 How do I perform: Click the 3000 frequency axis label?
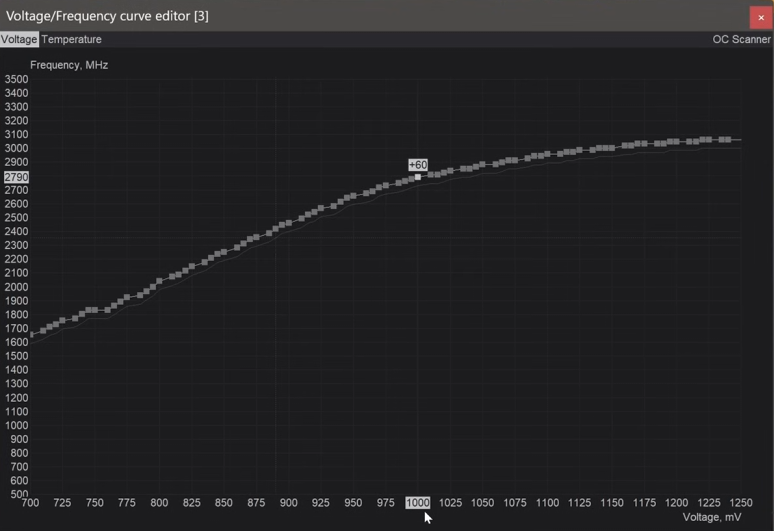click(x=16, y=148)
